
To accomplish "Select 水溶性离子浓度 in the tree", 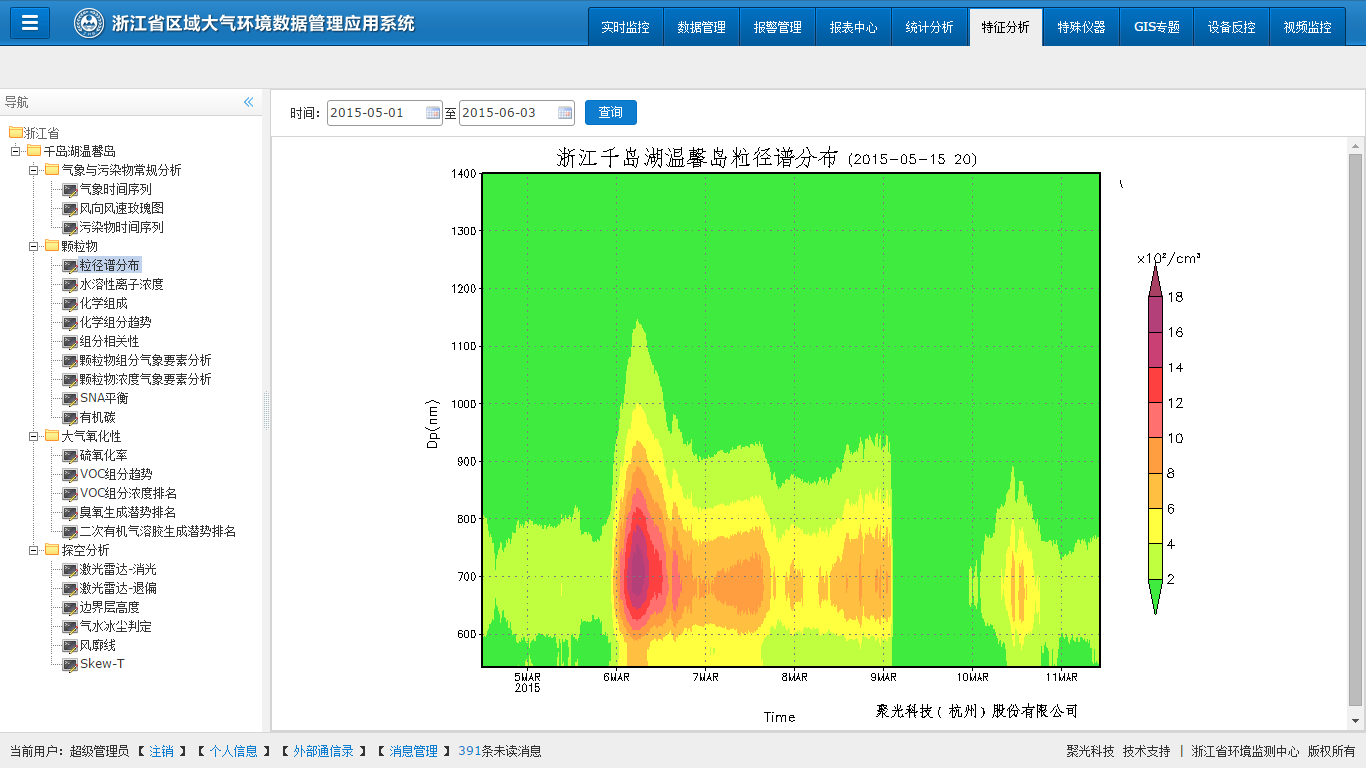I will [121, 285].
